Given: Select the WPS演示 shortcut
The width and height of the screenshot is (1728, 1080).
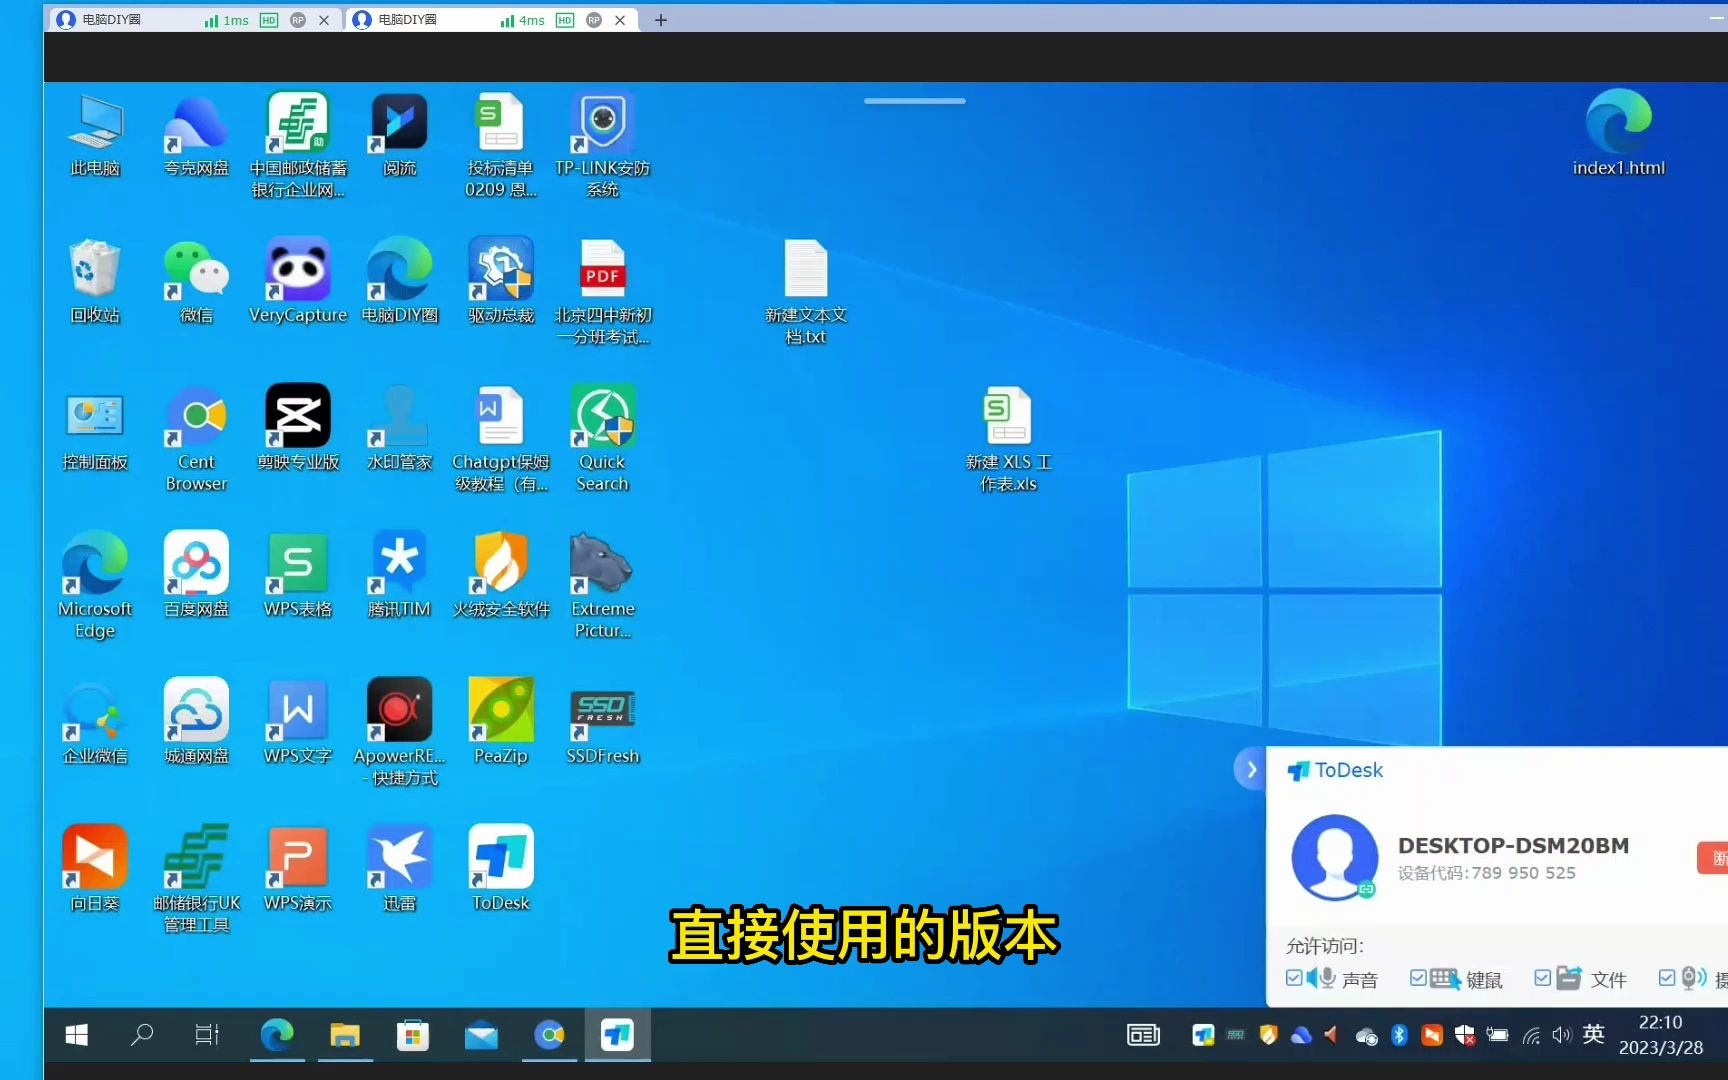Looking at the screenshot, I should tap(298, 870).
